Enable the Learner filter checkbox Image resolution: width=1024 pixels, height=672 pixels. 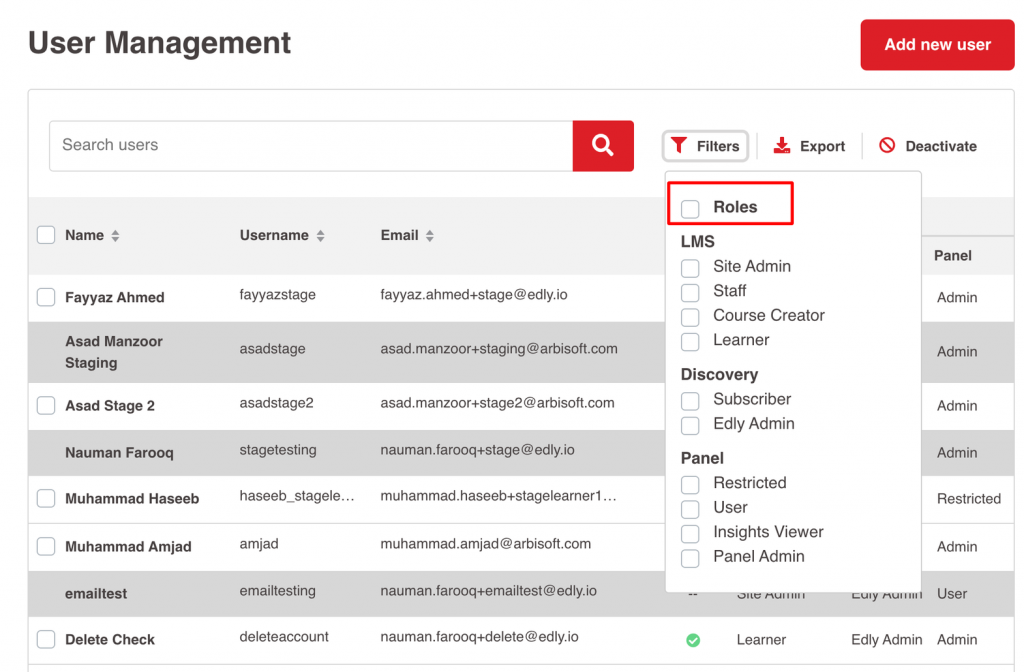[x=689, y=340]
